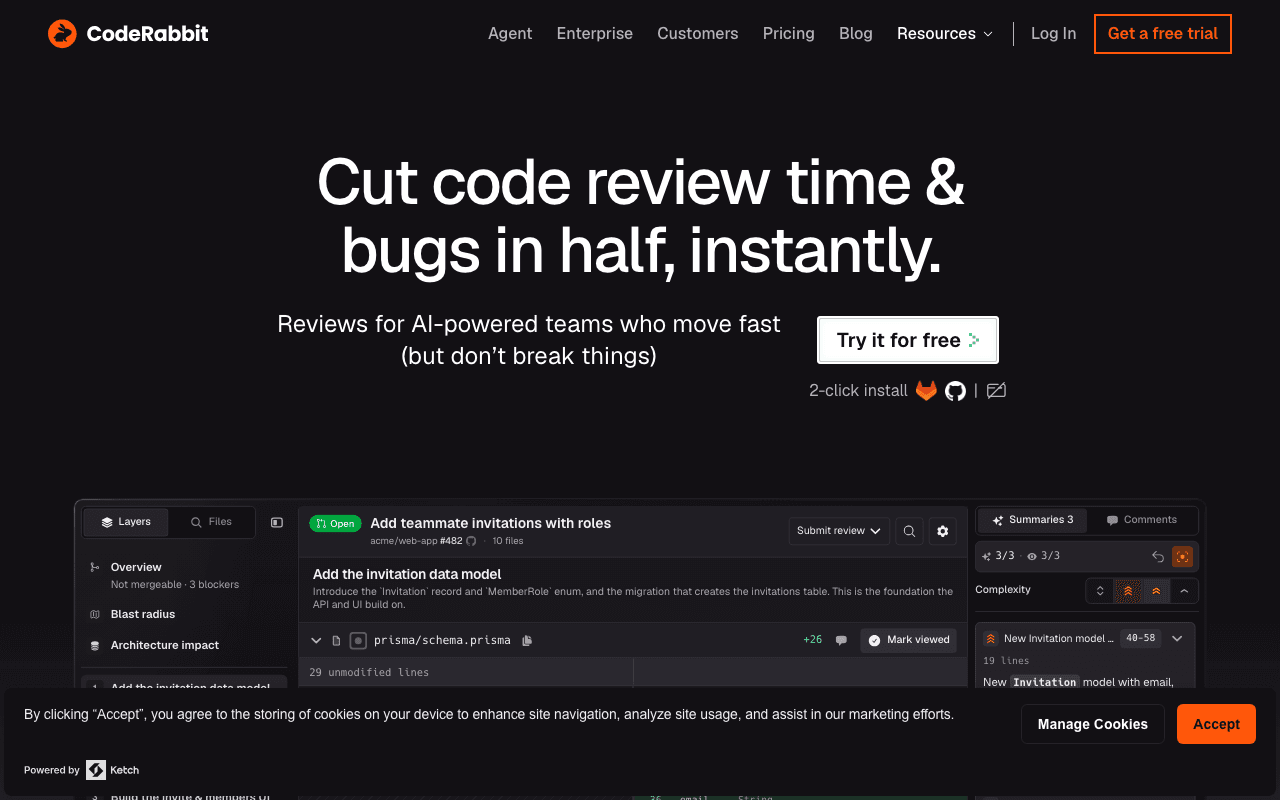The width and height of the screenshot is (1280, 800).
Task: Collapse the prisma/schema.prisma file chevron
Action: pos(316,640)
